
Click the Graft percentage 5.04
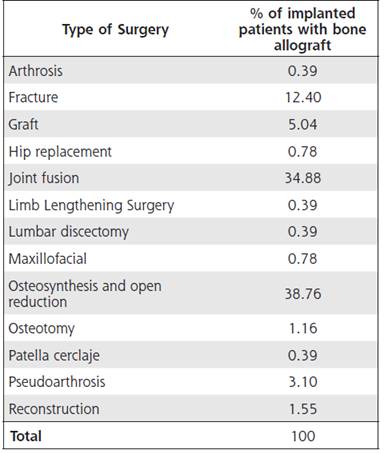303,124
